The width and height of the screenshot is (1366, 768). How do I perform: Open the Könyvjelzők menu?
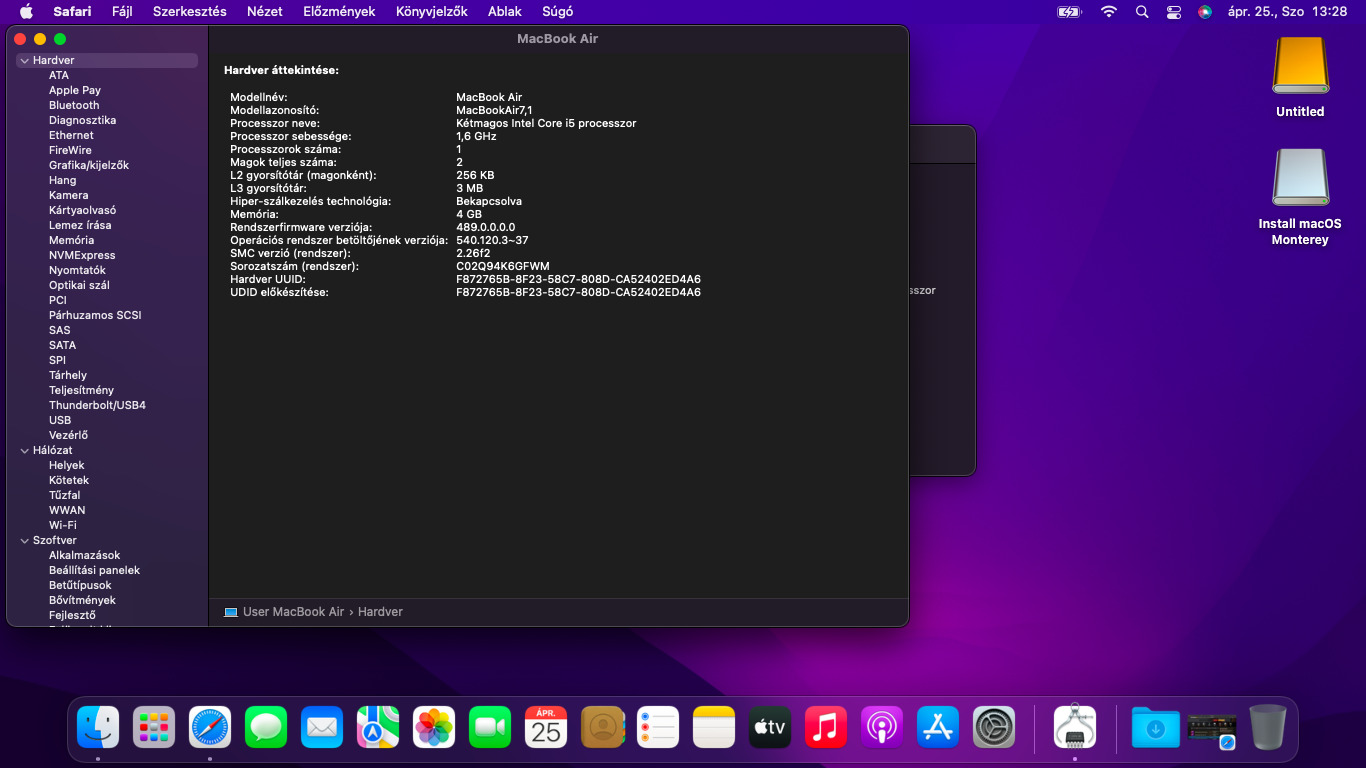(431, 12)
